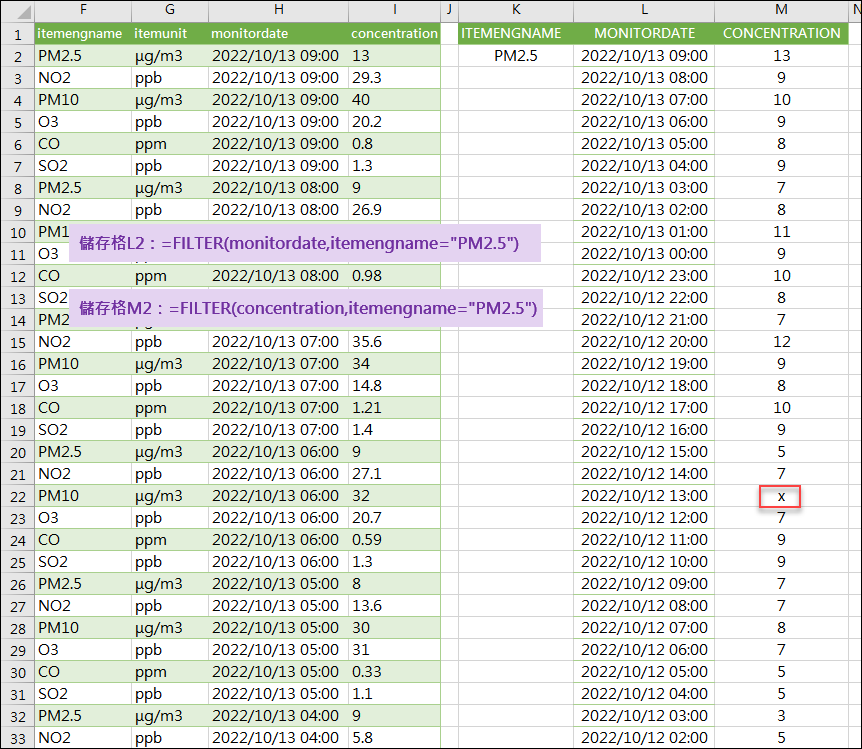Click cell I18 with value 1.21
862x749 pixels.
tap(395, 407)
